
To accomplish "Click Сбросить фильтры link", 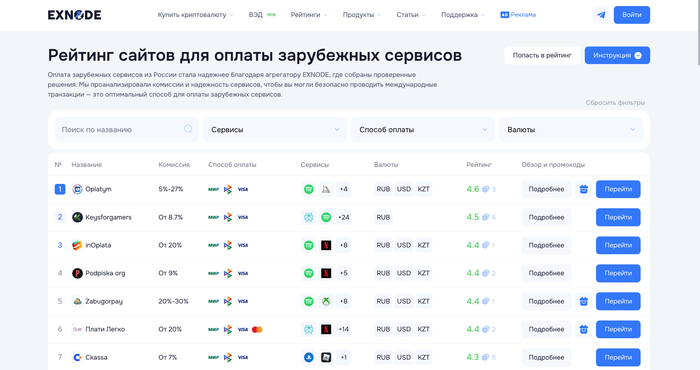I will (615, 103).
